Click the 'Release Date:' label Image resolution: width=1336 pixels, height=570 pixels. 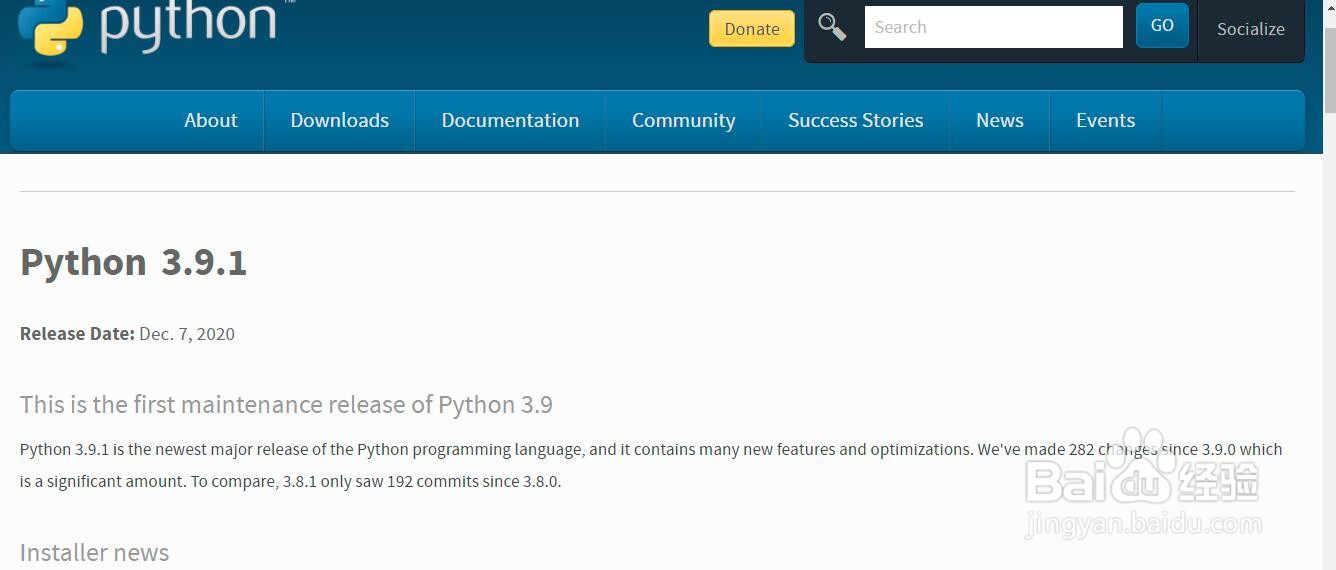click(77, 334)
